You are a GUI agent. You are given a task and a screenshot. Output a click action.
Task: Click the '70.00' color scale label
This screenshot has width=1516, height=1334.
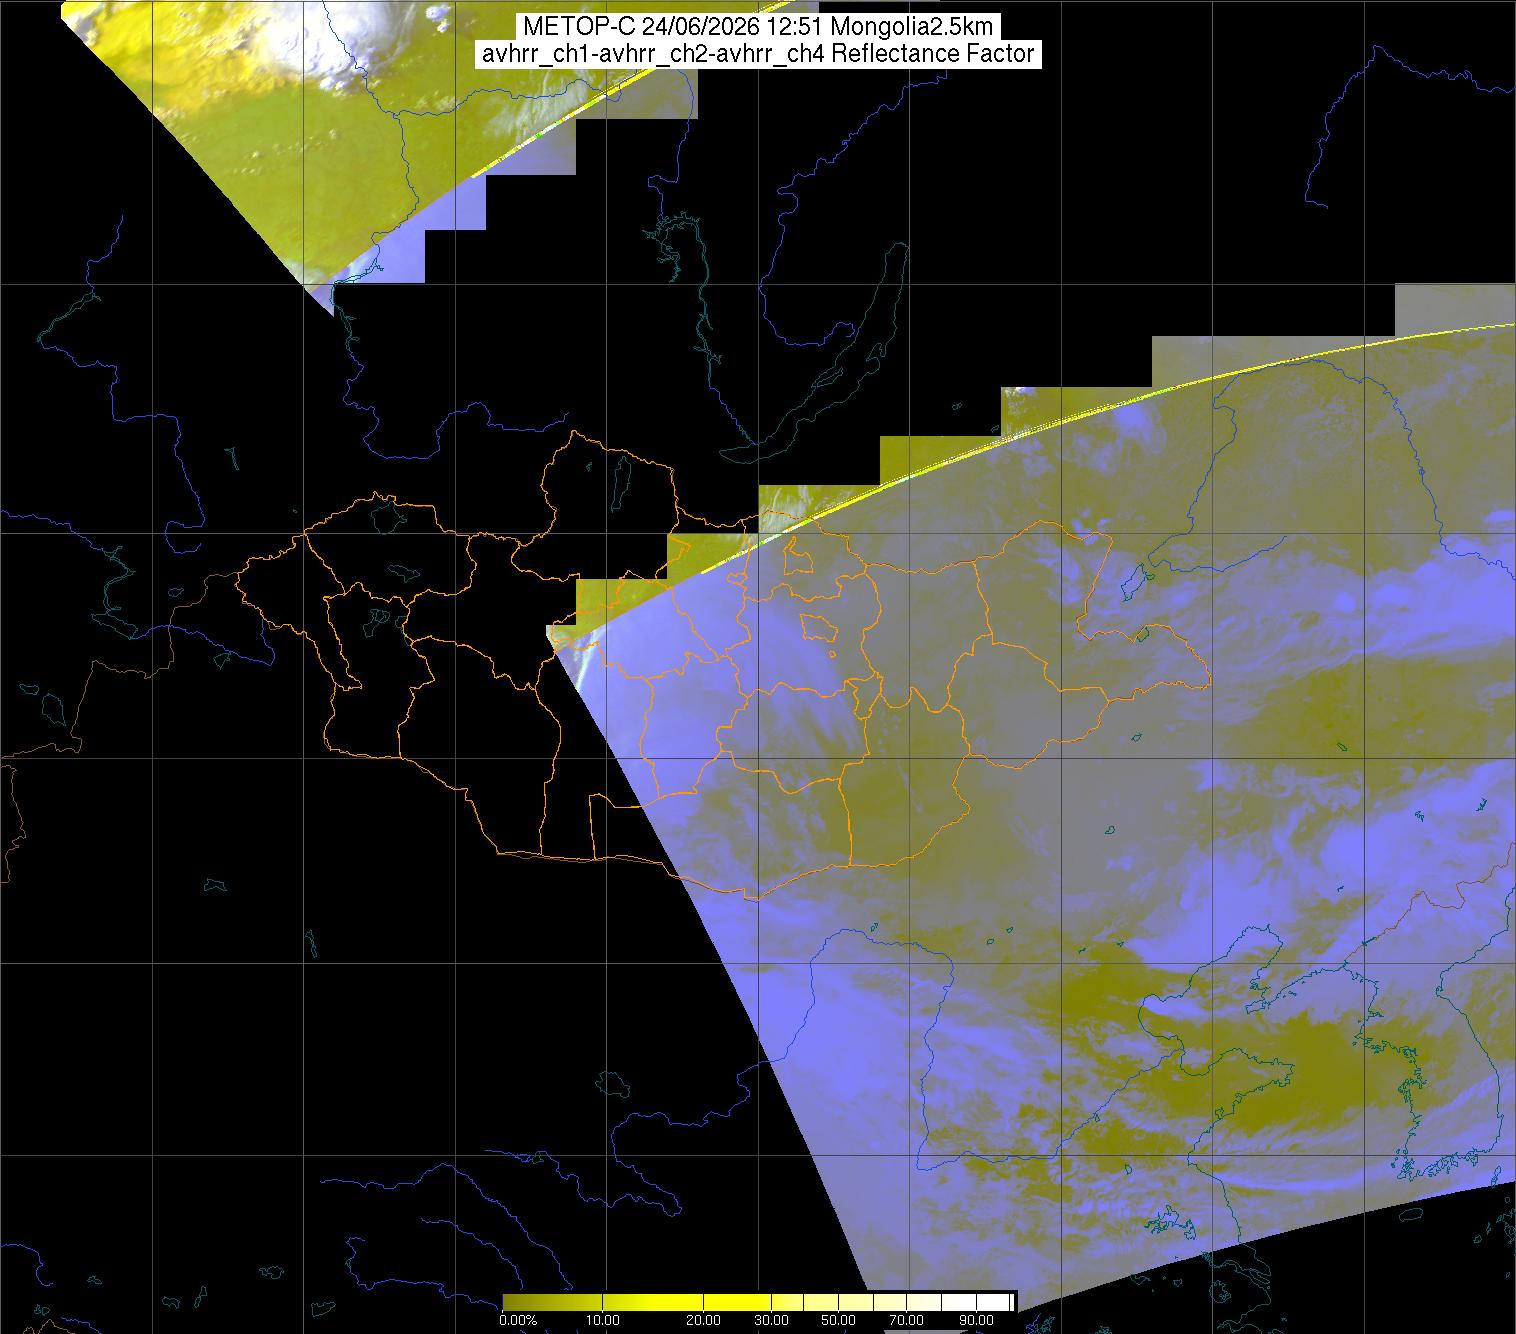click(906, 1320)
